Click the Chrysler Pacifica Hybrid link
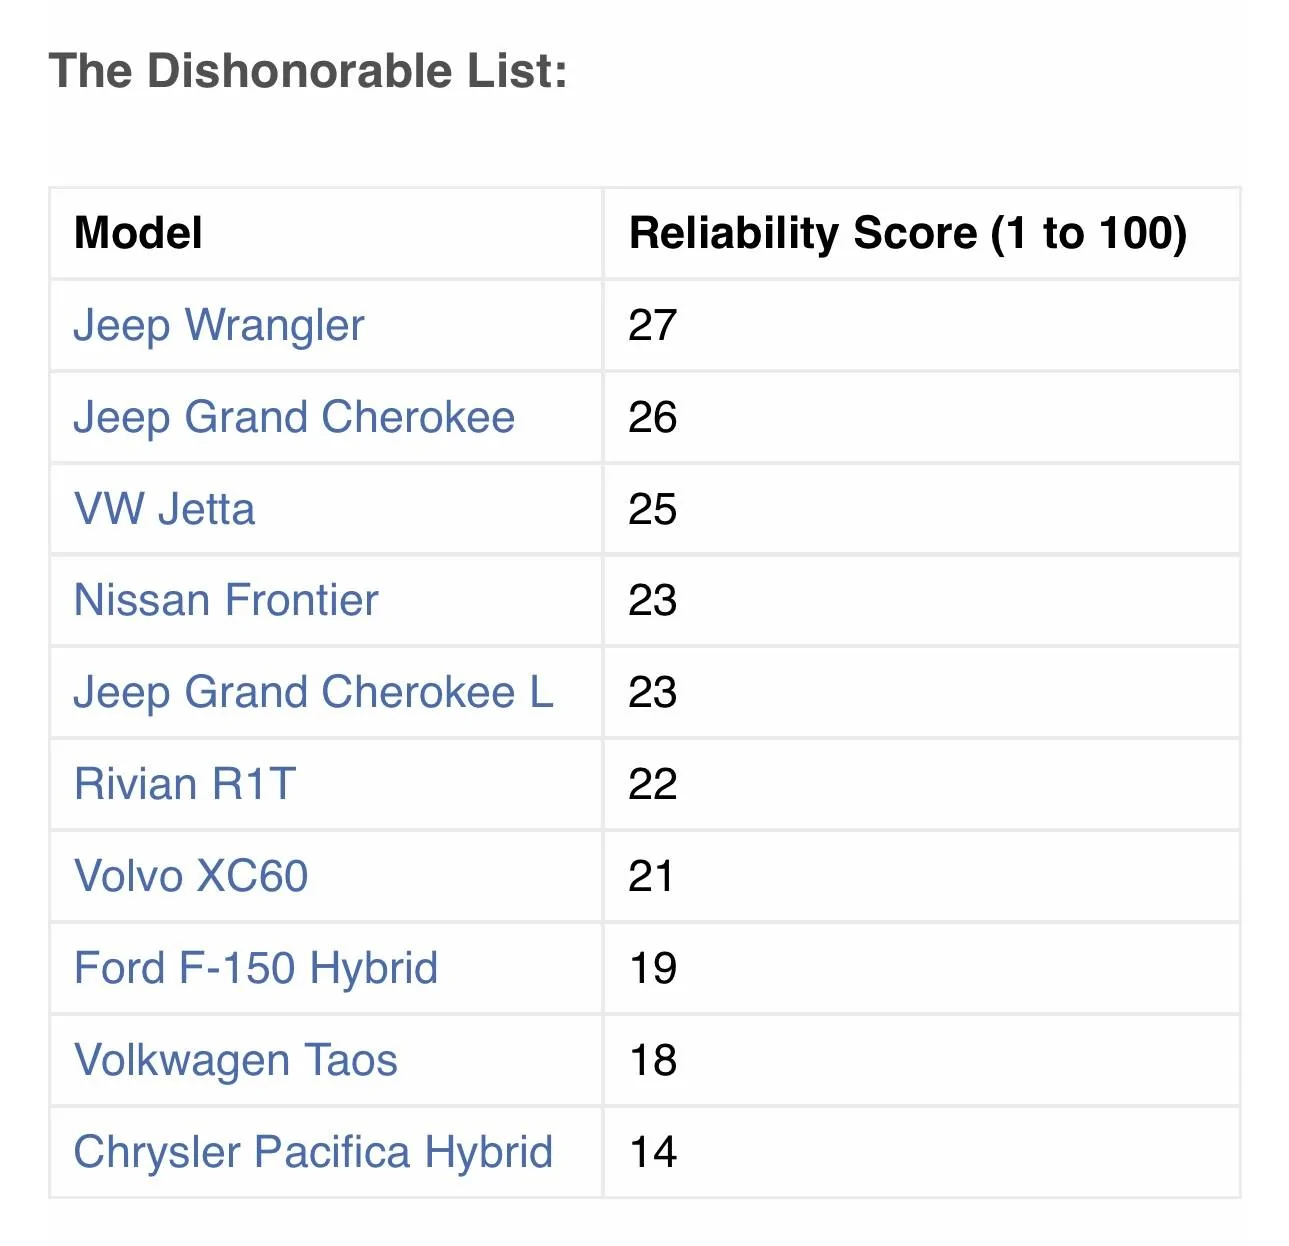The height and width of the screenshot is (1246, 1289). coord(313,1153)
